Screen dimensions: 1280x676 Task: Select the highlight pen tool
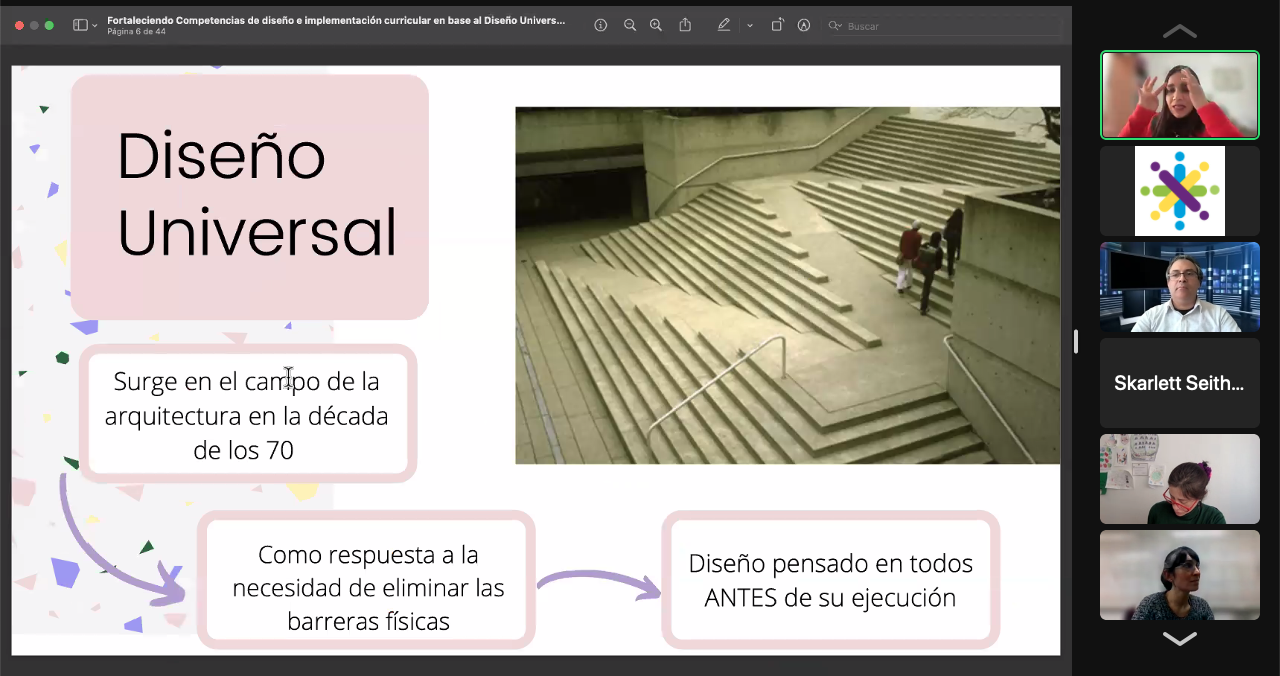pyautogui.click(x=724, y=25)
